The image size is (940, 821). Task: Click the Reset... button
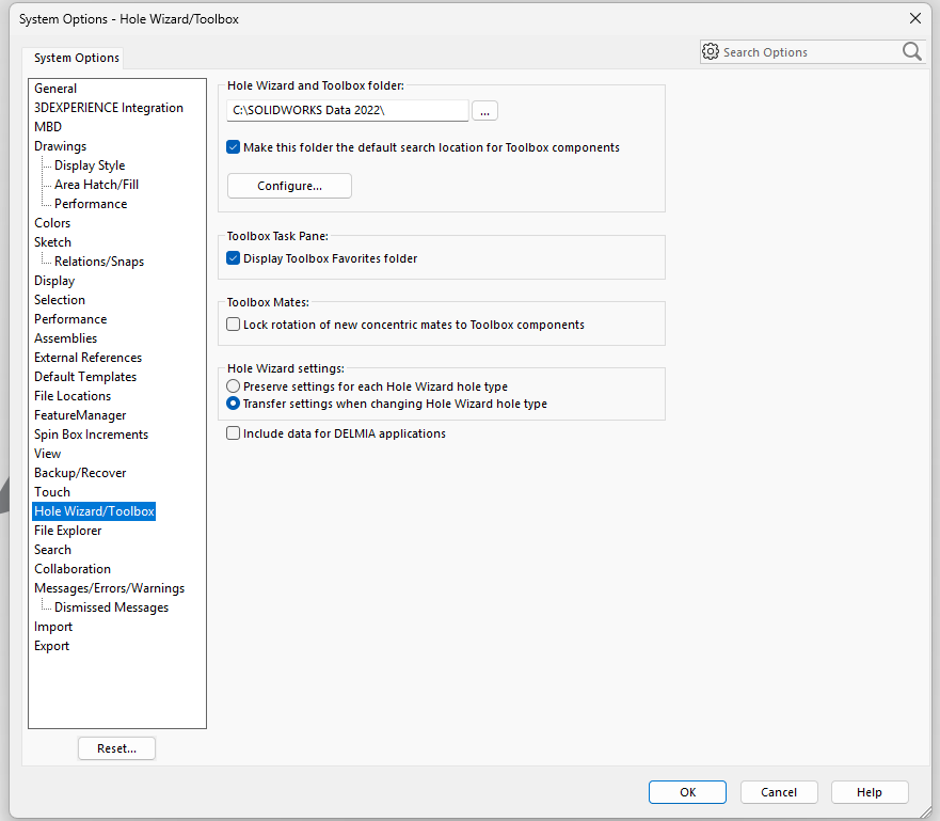pyautogui.click(x=117, y=748)
